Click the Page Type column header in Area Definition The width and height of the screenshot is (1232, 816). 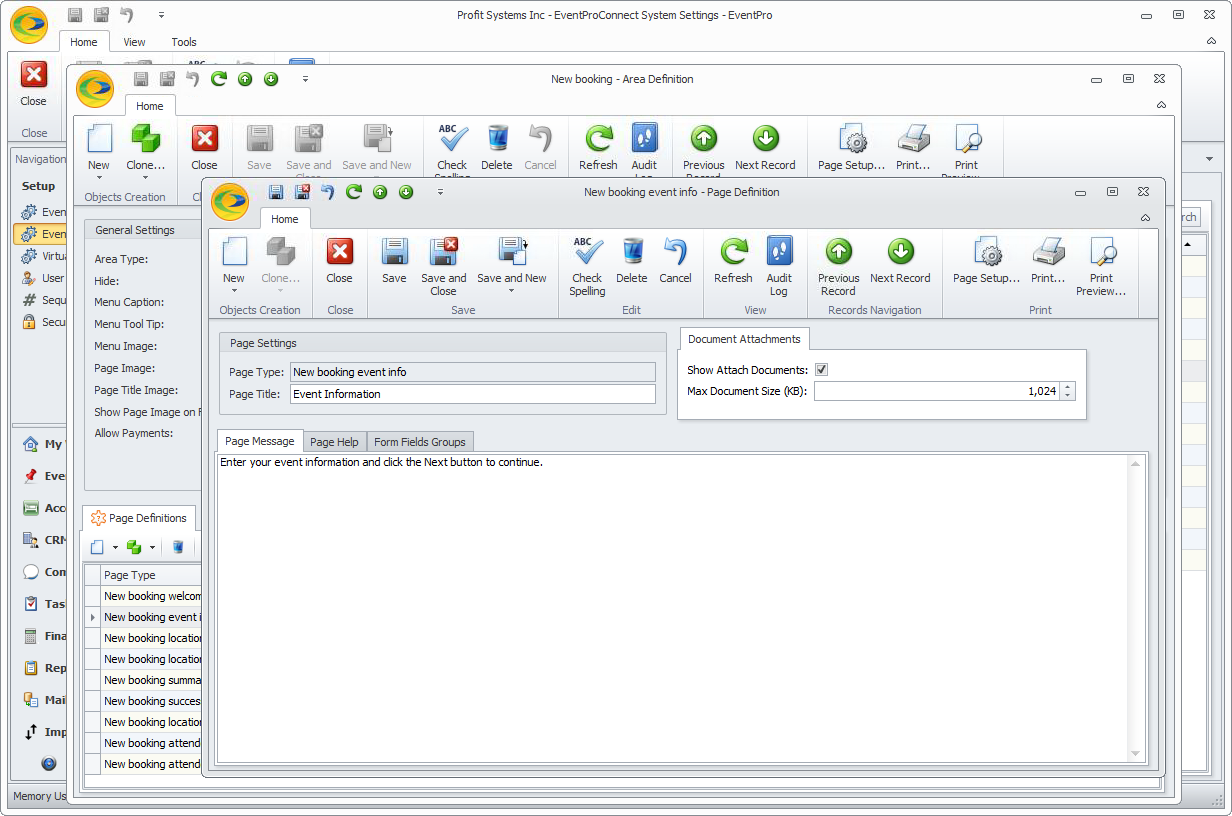coord(152,575)
